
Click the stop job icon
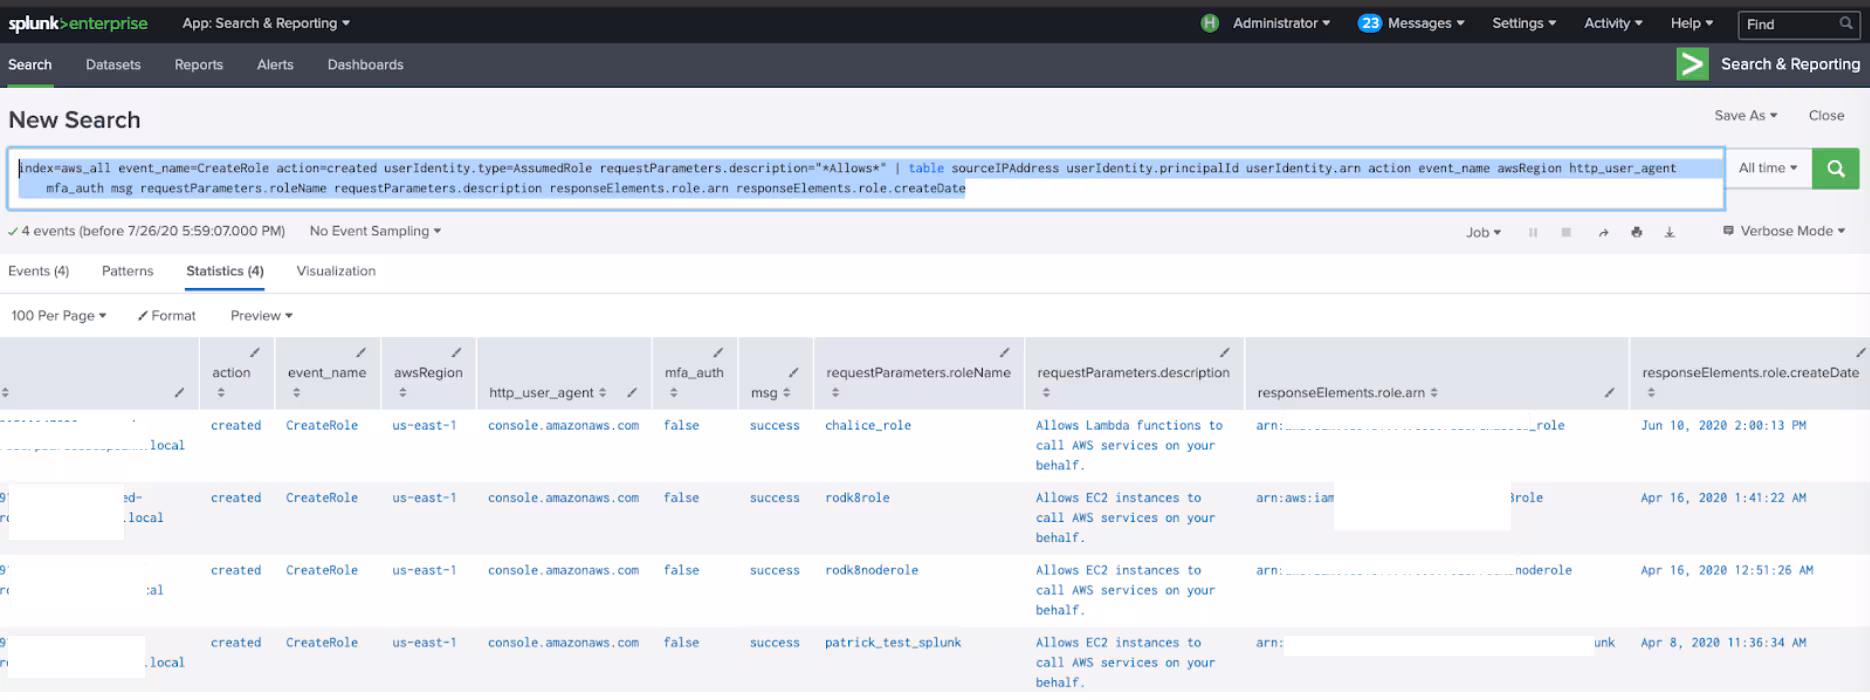pyautogui.click(x=1566, y=232)
